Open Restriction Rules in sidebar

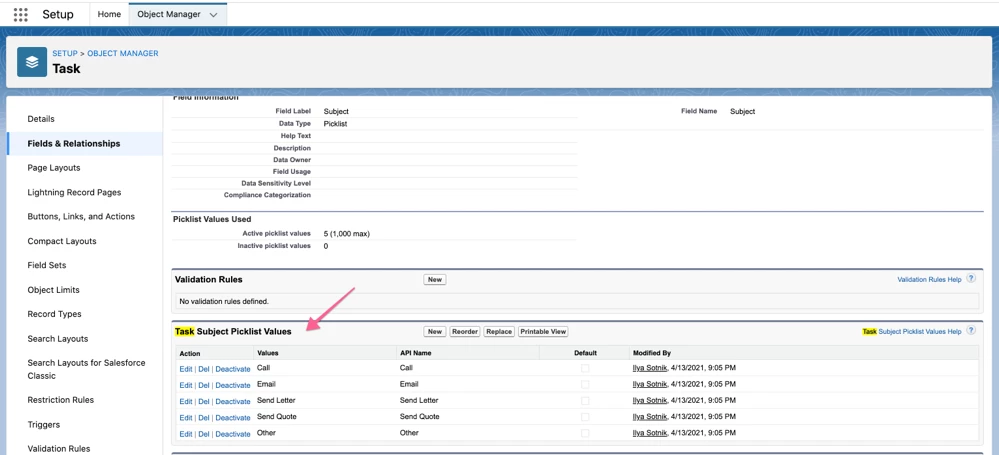click(x=61, y=400)
